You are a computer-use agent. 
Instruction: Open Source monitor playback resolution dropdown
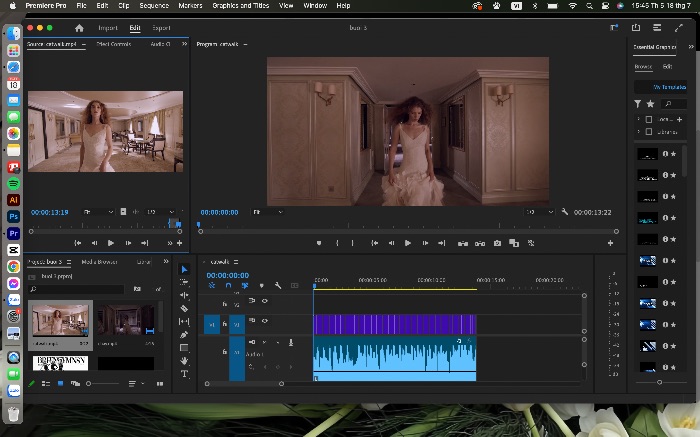tap(160, 212)
